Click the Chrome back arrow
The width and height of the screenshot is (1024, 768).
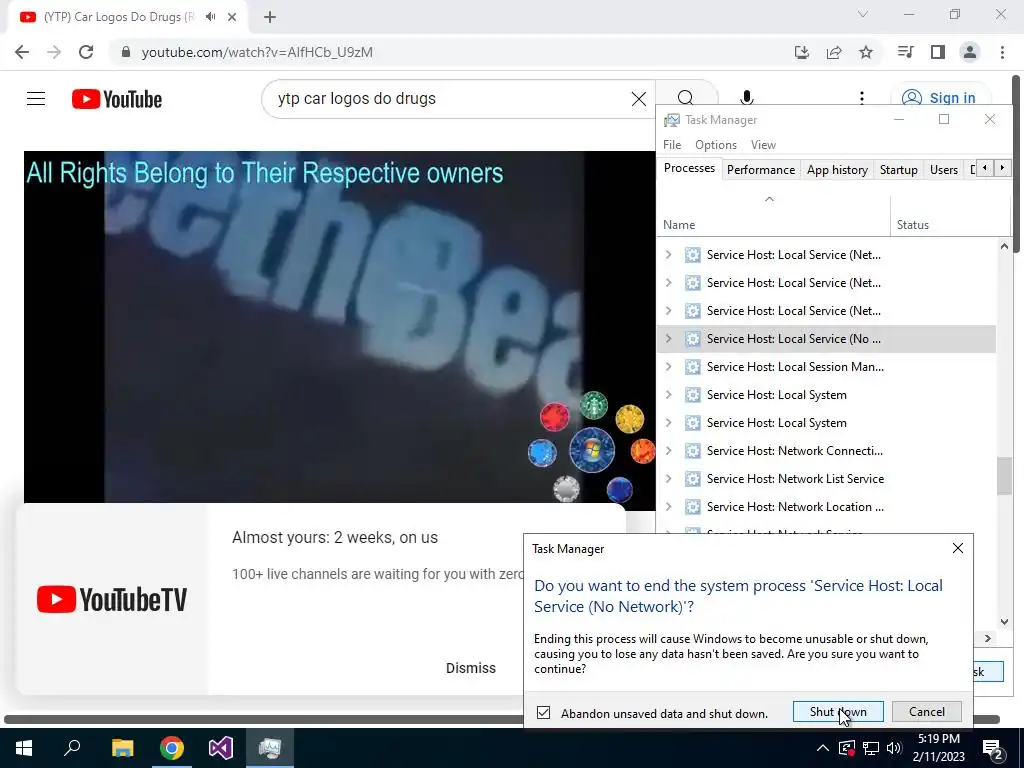click(x=22, y=52)
